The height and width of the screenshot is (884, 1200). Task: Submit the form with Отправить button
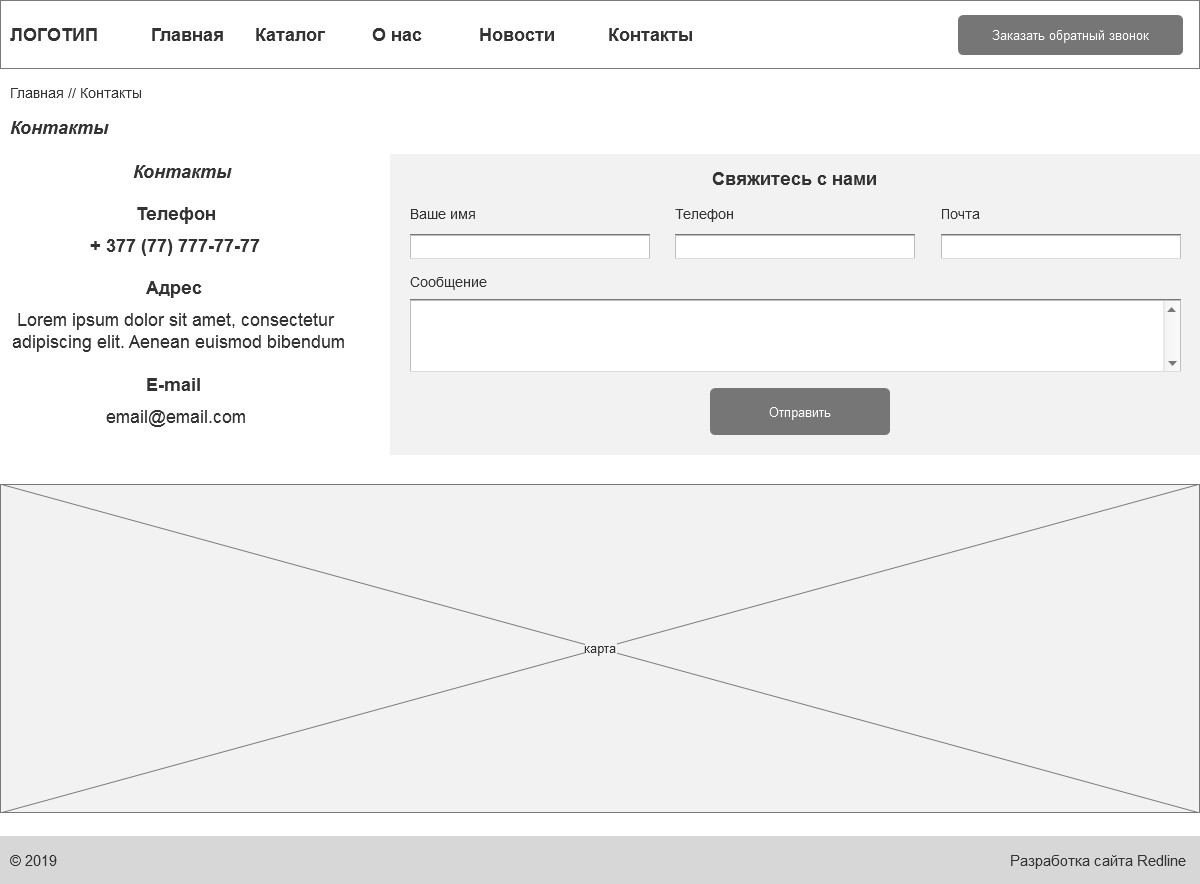[x=800, y=412]
